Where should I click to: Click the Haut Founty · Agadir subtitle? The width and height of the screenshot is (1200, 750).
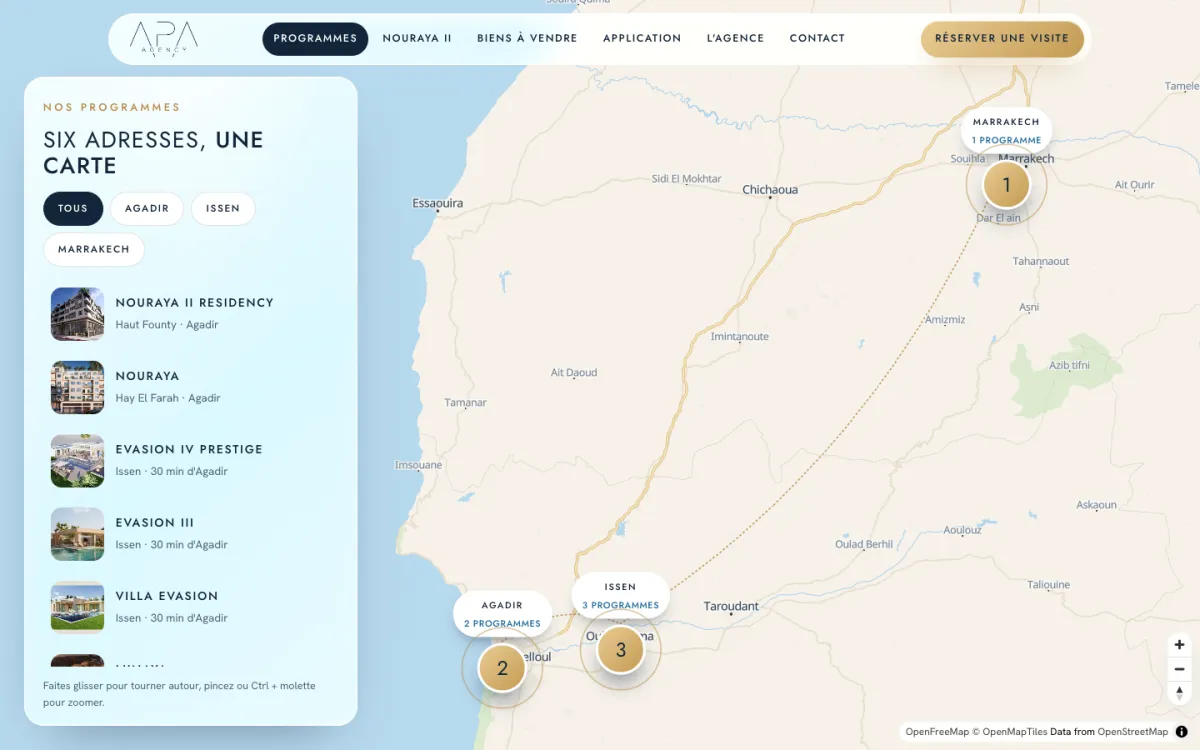167,325
